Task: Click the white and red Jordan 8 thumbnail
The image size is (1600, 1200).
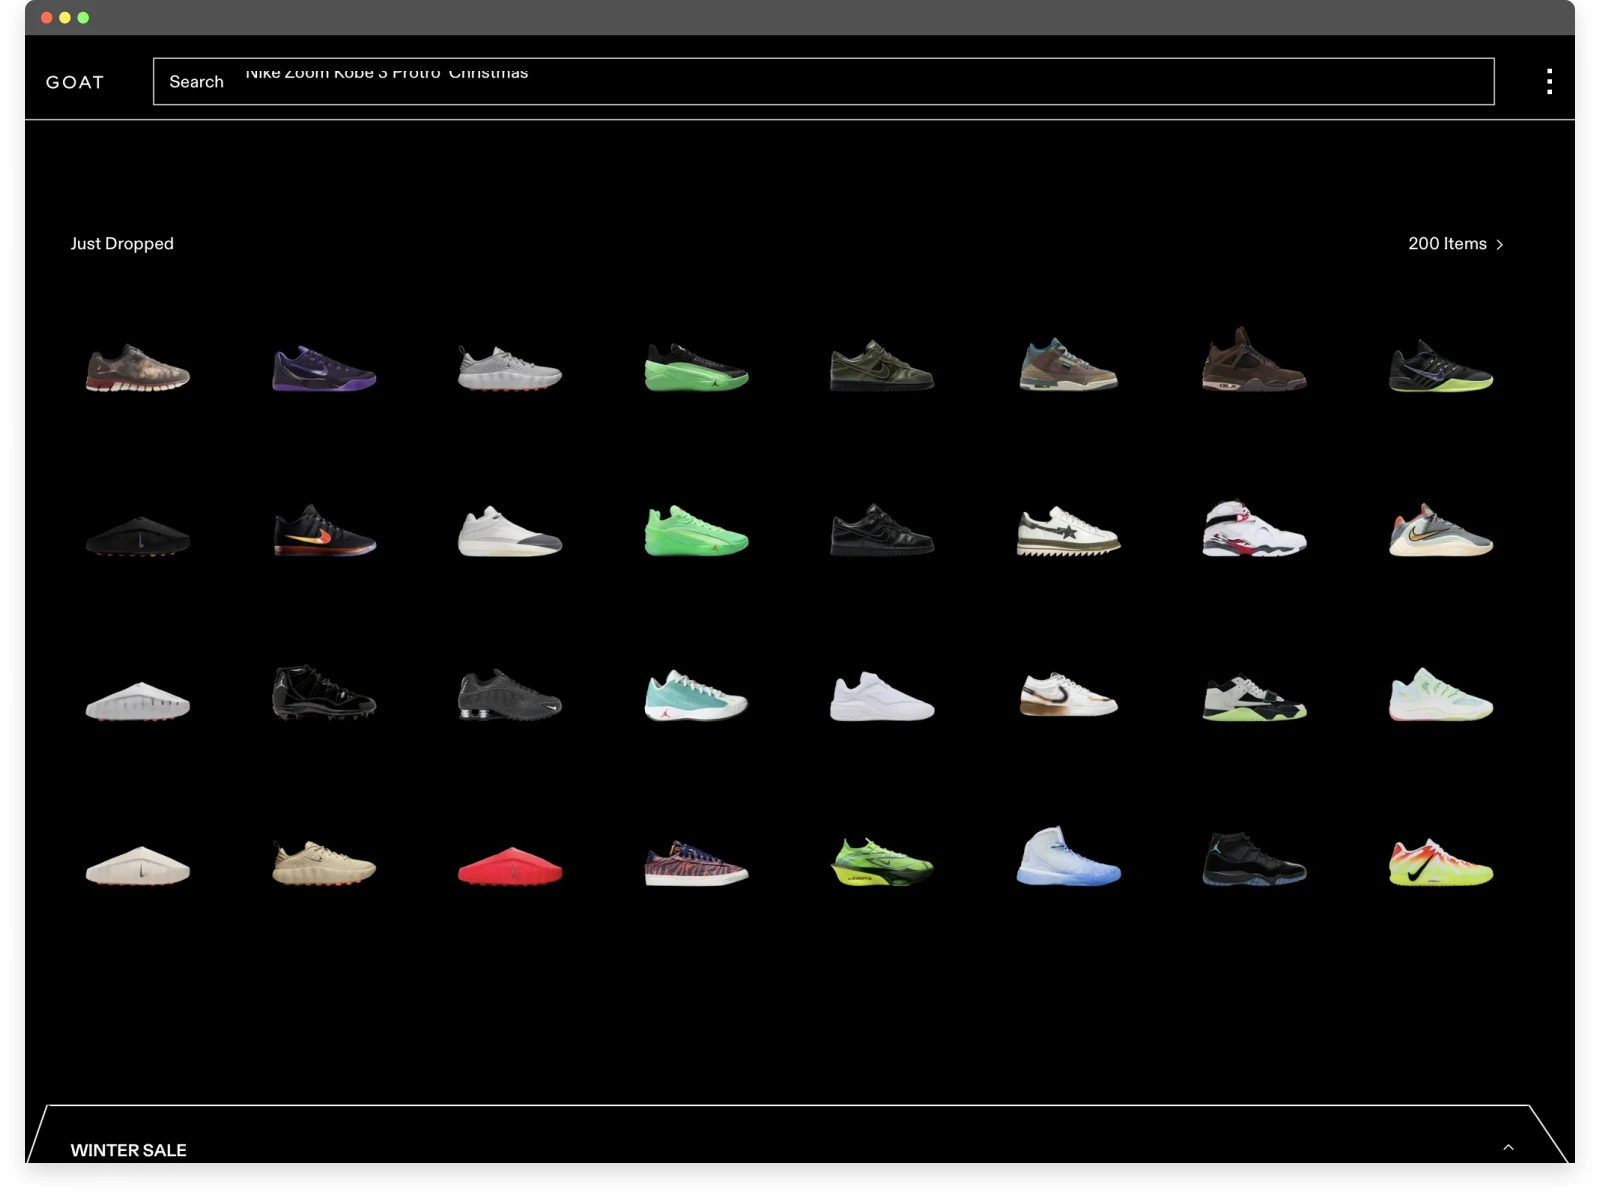Action: [x=1255, y=531]
